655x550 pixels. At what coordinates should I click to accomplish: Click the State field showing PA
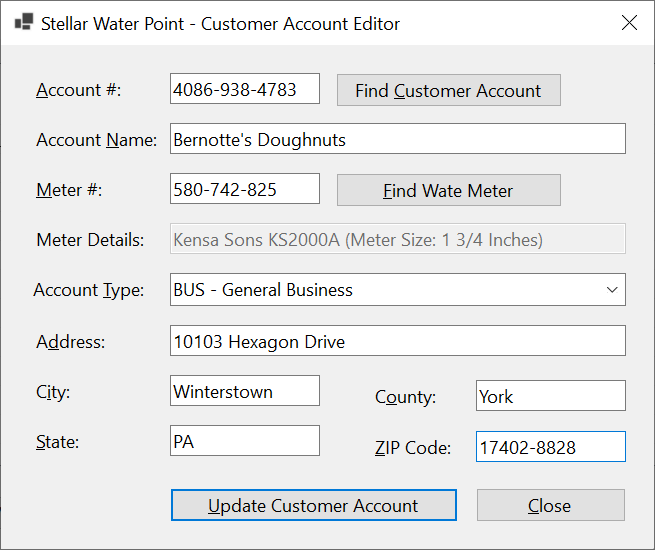coord(245,441)
